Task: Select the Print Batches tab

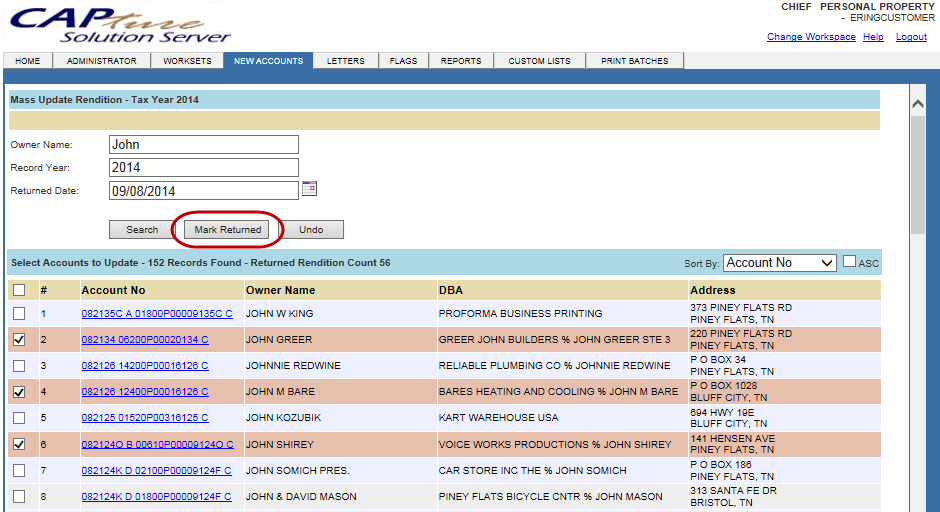Action: point(634,61)
